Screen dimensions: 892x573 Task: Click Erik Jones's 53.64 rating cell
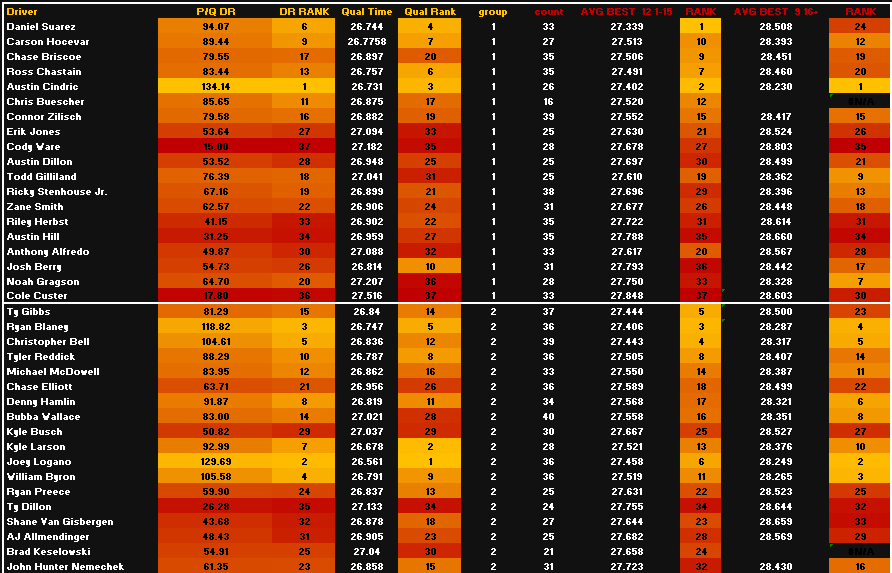(x=216, y=131)
